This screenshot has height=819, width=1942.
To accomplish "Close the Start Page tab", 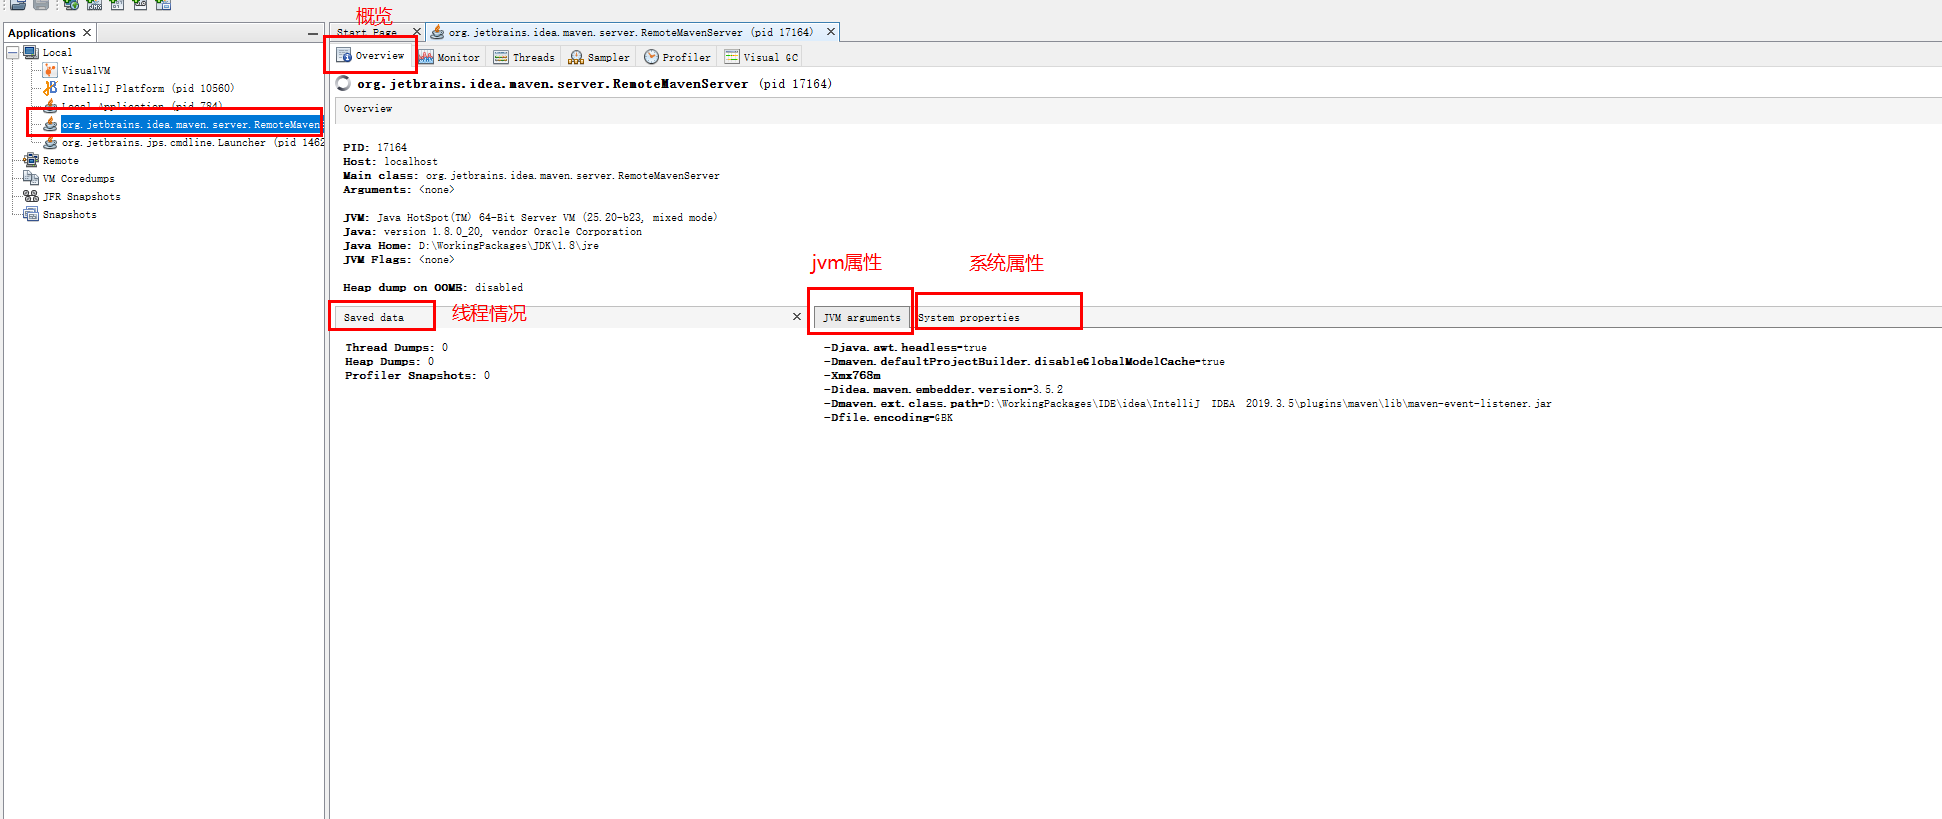I will (x=417, y=32).
